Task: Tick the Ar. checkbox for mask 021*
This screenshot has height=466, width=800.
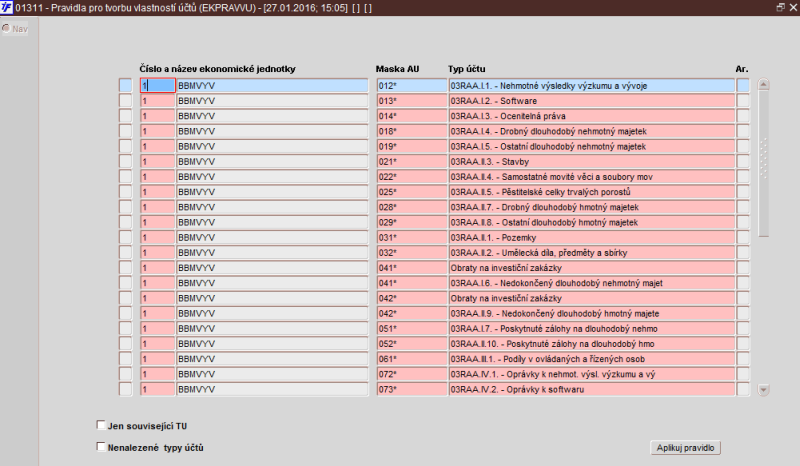Action: 743,161
